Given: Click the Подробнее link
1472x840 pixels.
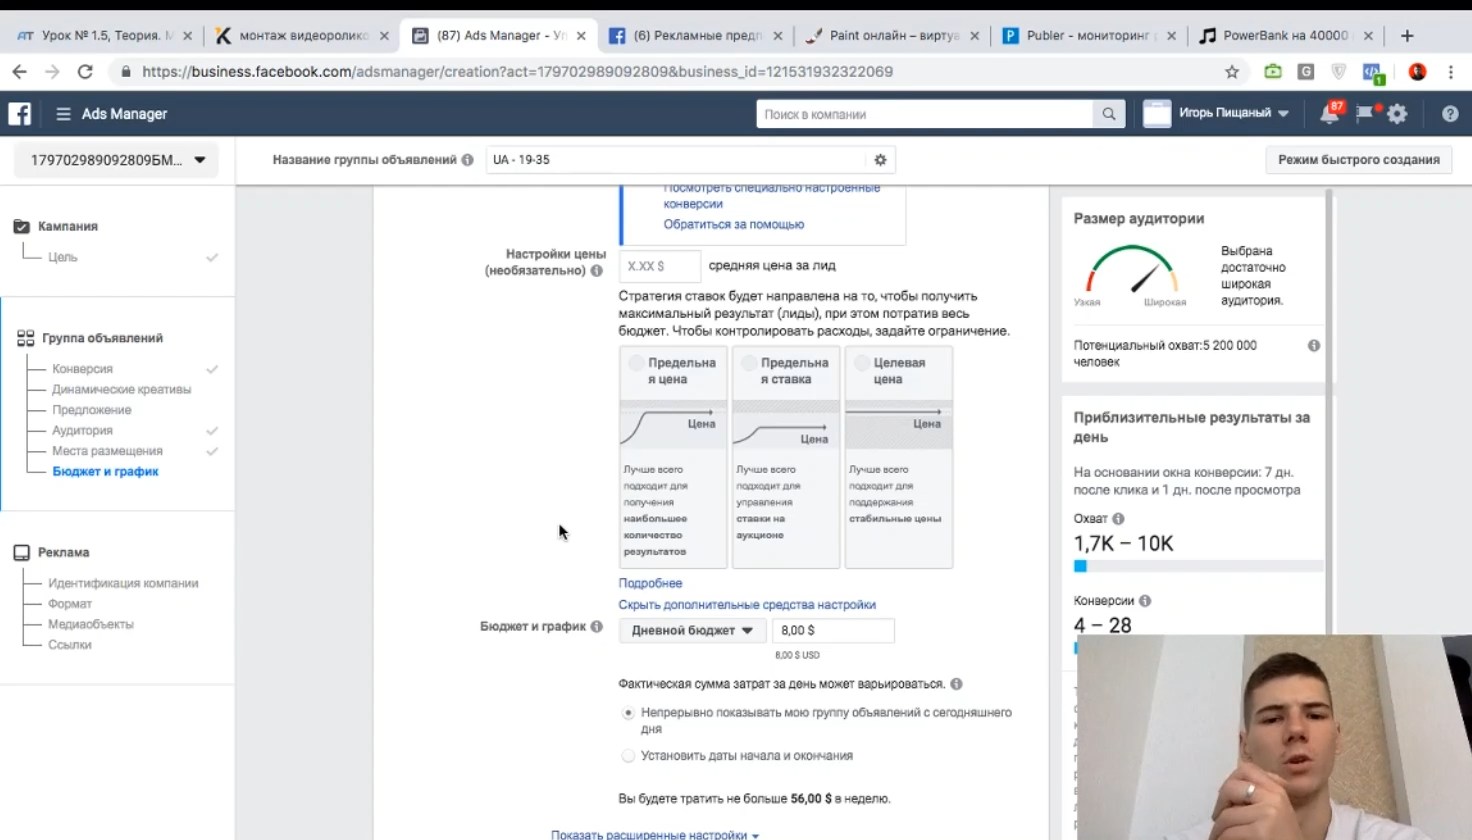Looking at the screenshot, I should (650, 583).
